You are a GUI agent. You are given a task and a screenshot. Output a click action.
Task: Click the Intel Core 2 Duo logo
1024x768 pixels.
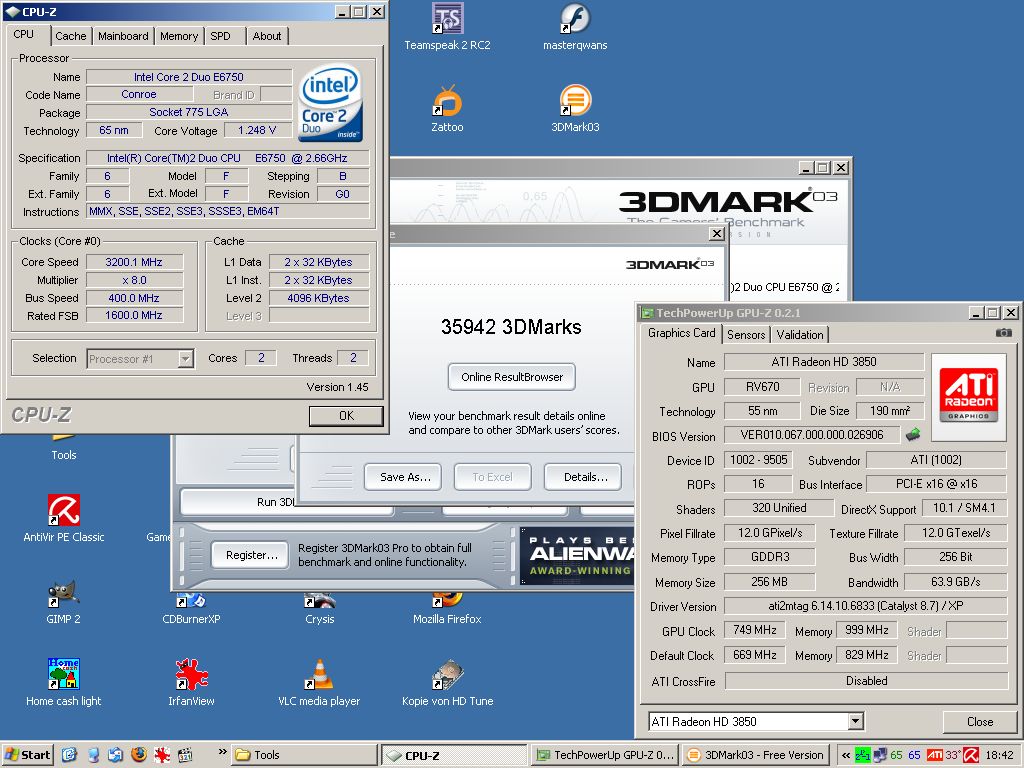(x=330, y=103)
